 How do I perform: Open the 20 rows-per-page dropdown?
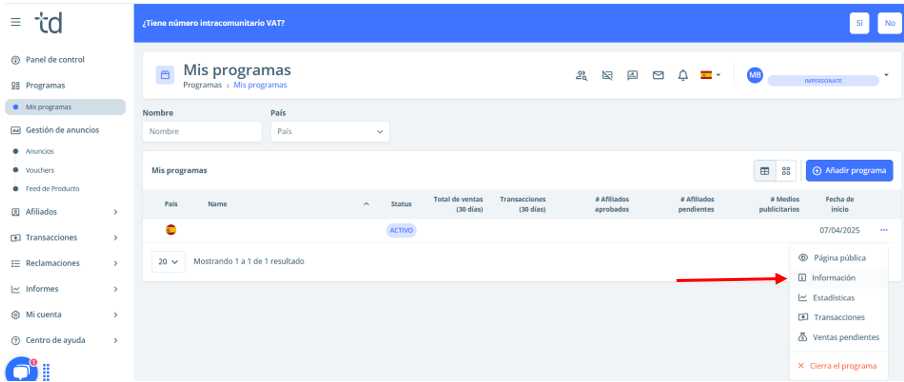pyautogui.click(x=168, y=262)
